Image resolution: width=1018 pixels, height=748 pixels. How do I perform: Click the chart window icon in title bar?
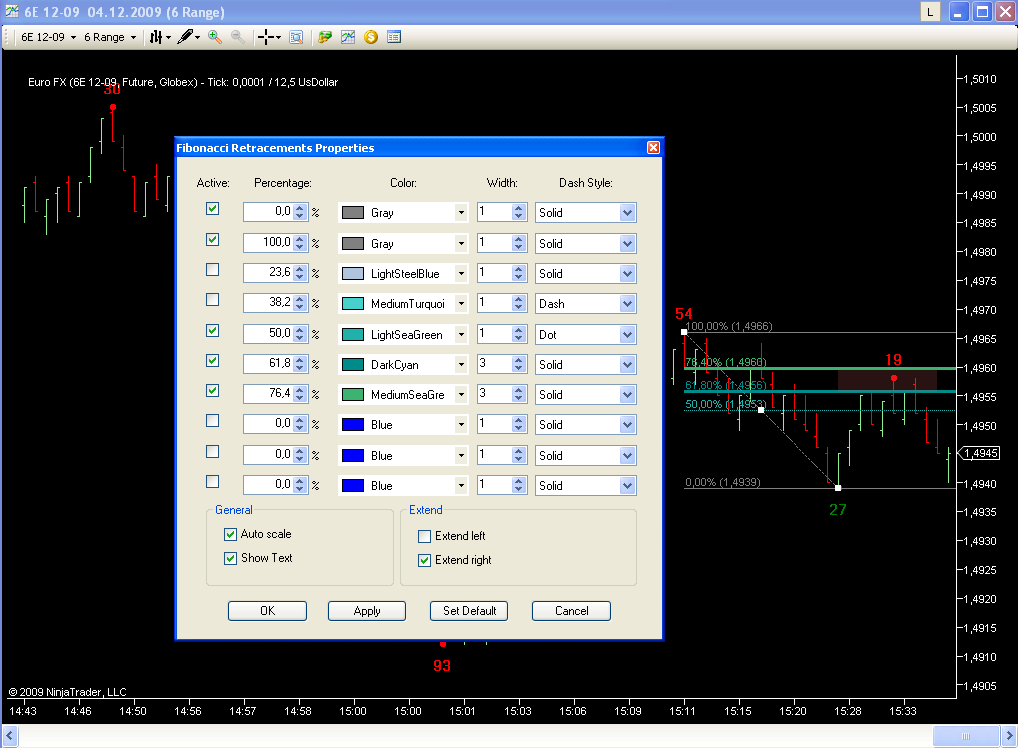[12, 11]
